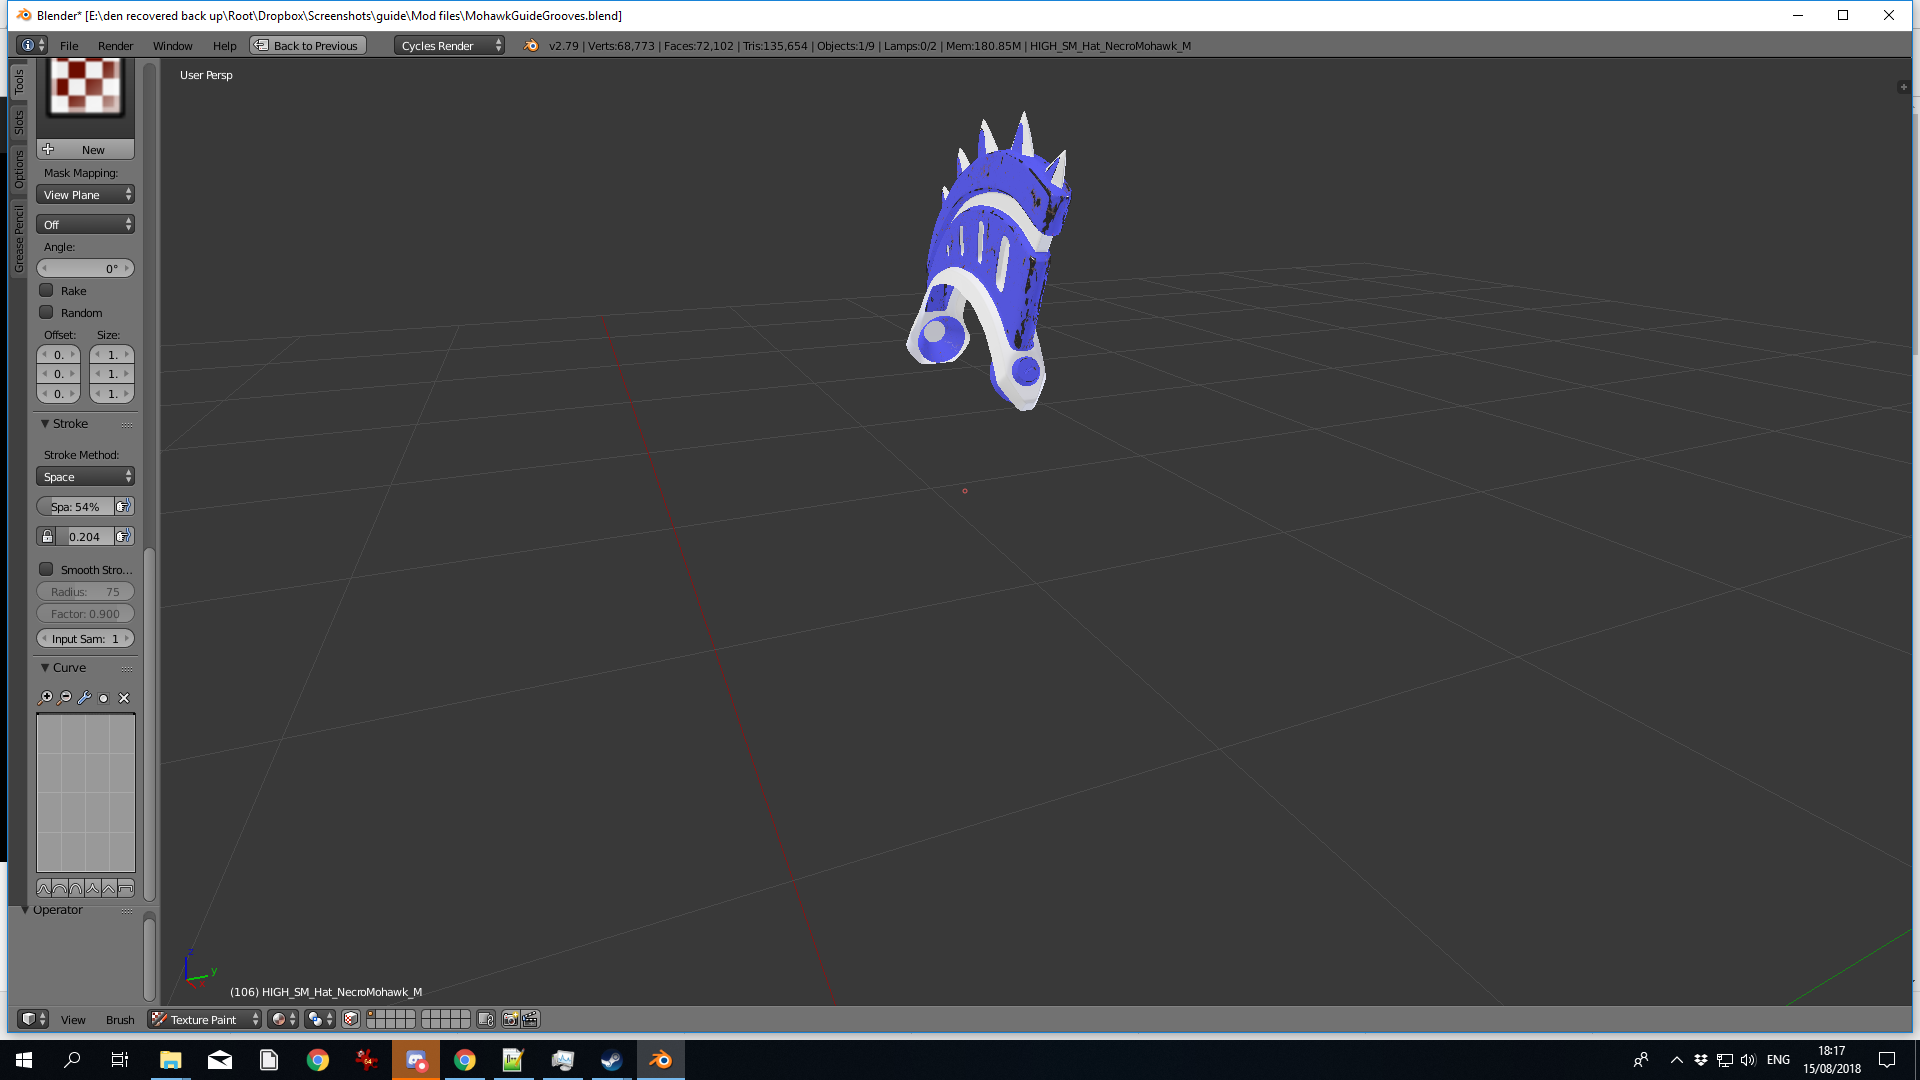Adjust the Spacing 54% slider
Viewport: 1920px width, 1080px height.
click(75, 507)
